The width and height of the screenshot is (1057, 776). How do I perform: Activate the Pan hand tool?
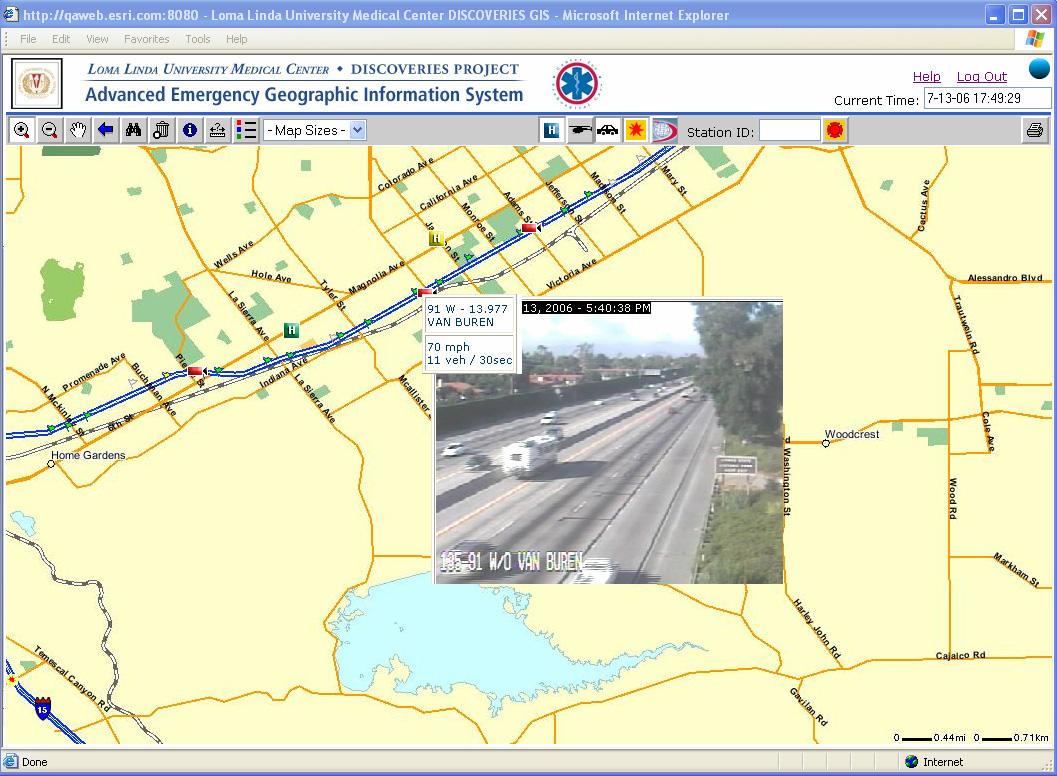[x=78, y=130]
